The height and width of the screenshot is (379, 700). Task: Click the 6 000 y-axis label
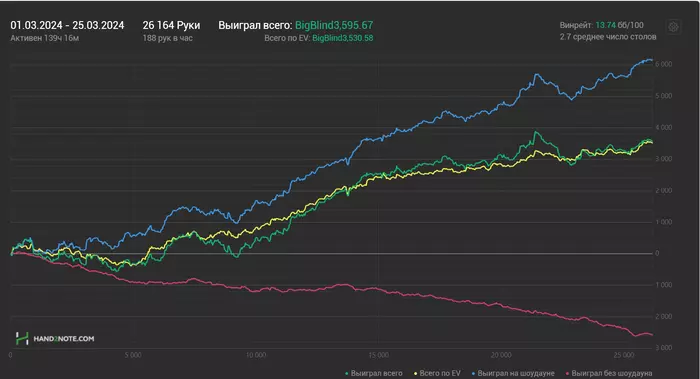(663, 64)
